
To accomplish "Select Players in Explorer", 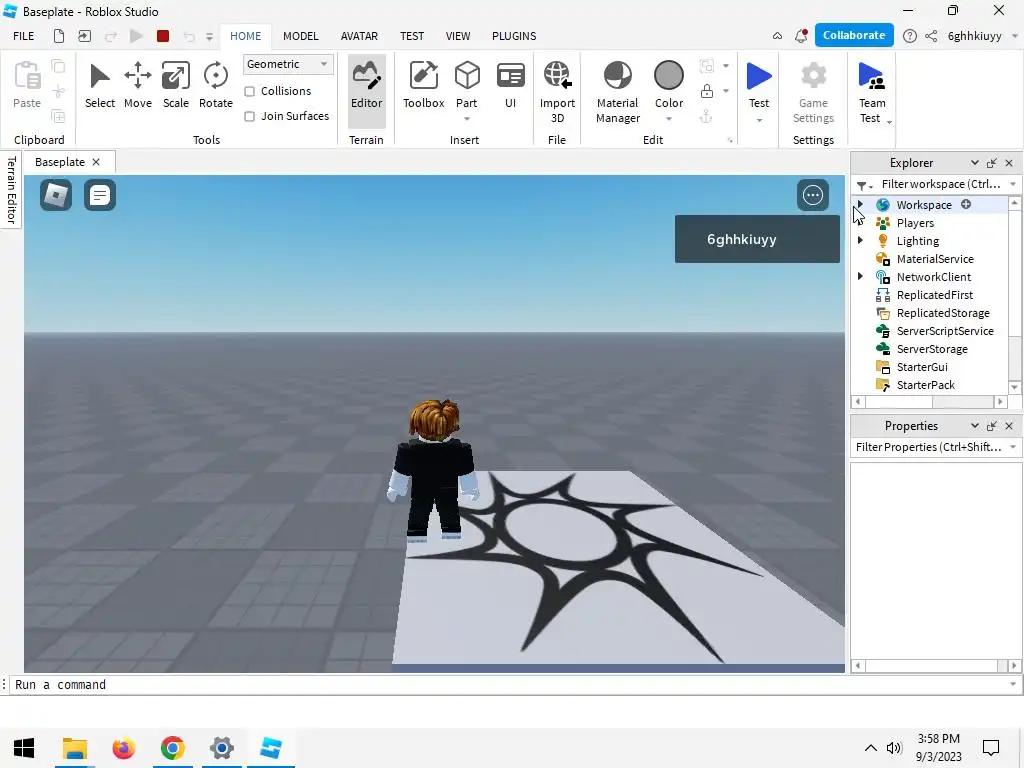I will pos(915,223).
